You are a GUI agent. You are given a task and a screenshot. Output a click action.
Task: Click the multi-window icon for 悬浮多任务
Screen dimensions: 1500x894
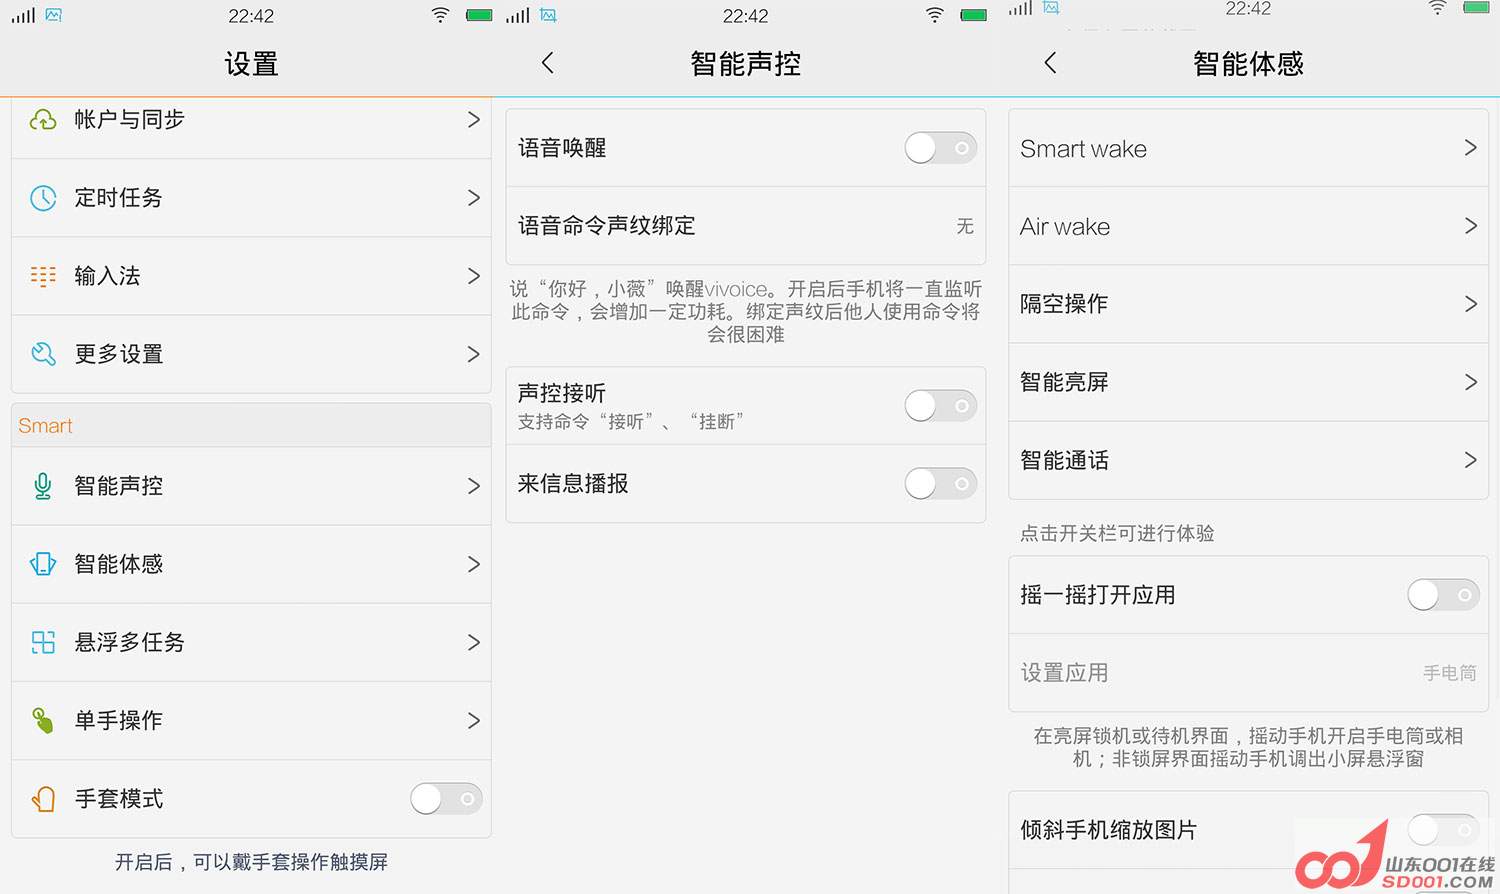tap(43, 642)
